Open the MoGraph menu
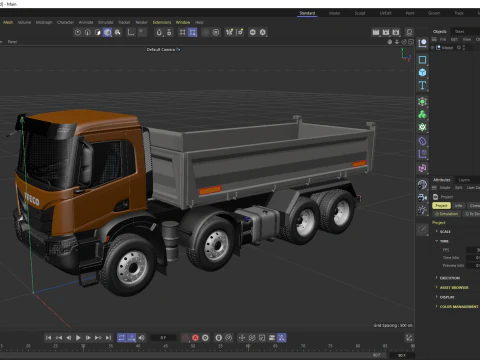This screenshot has width=480, height=360. tap(44, 22)
